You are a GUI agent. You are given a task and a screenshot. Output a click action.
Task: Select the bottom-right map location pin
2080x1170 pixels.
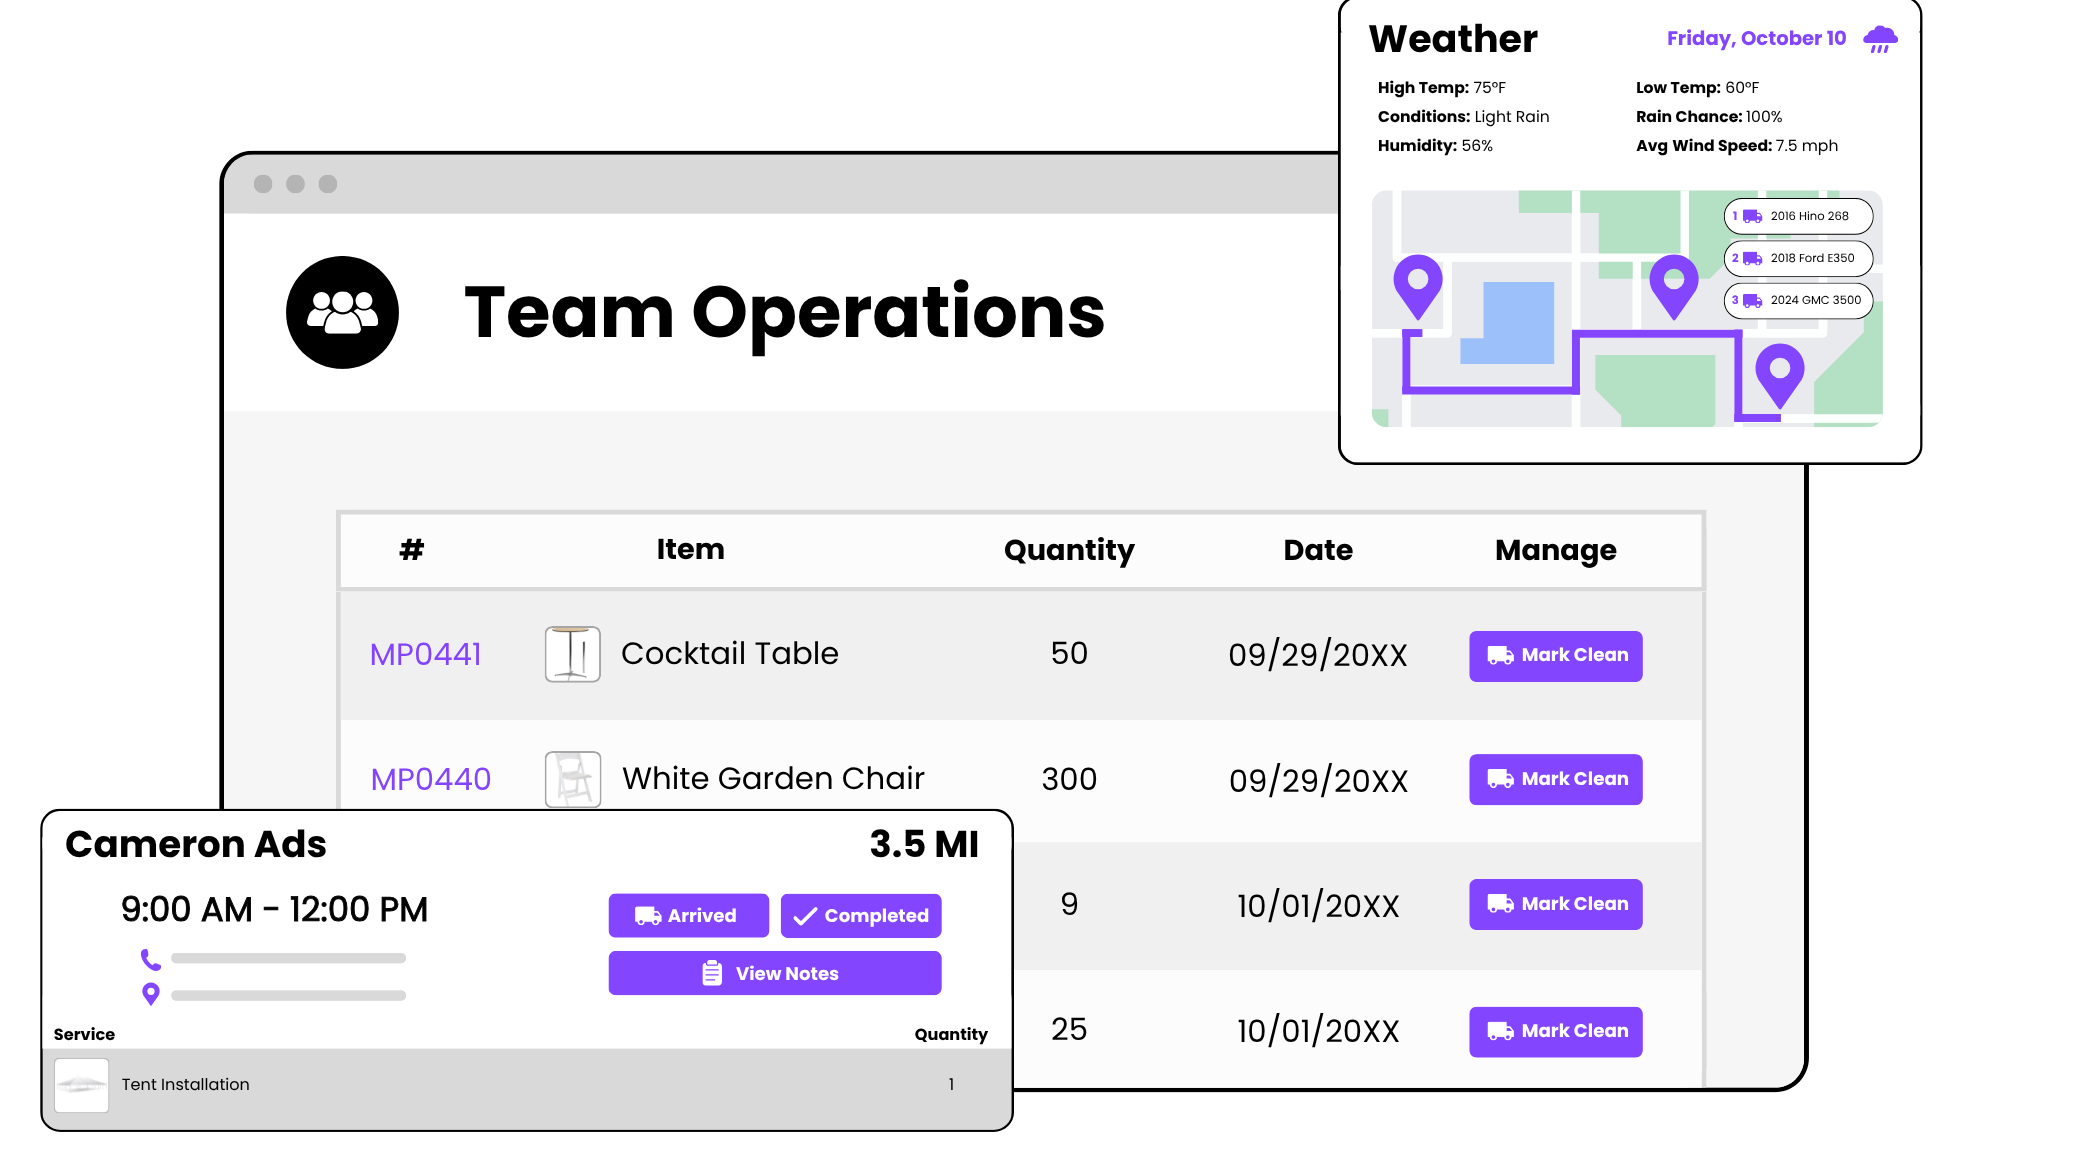1780,375
